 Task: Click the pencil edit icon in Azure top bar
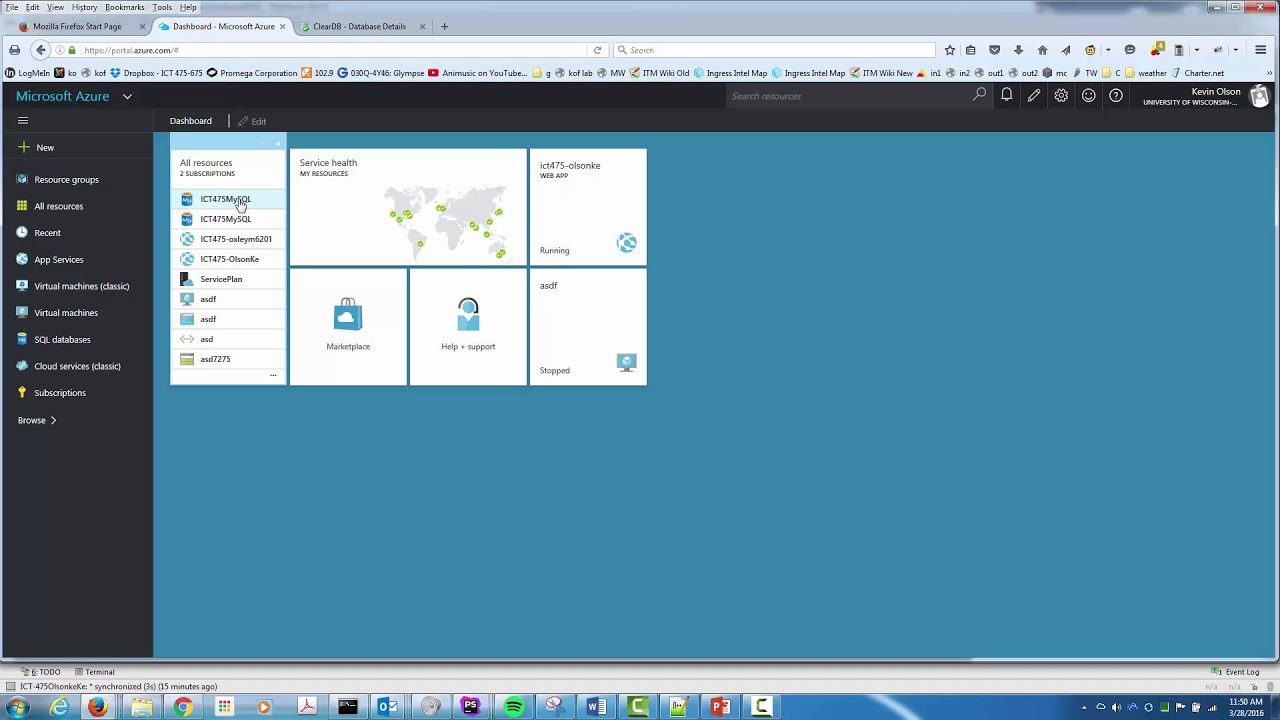[x=1034, y=96]
